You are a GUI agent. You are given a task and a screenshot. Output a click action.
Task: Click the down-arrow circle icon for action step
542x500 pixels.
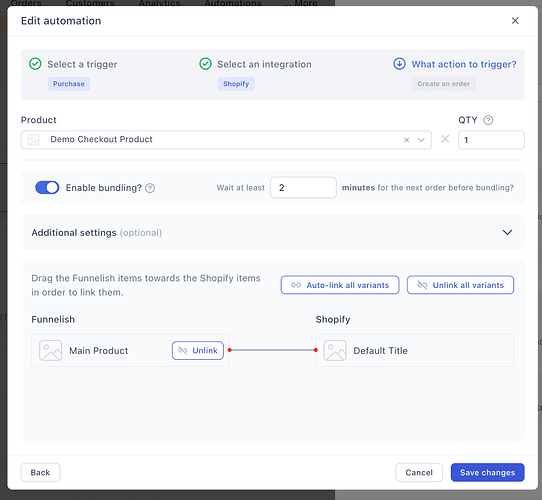tap(399, 64)
